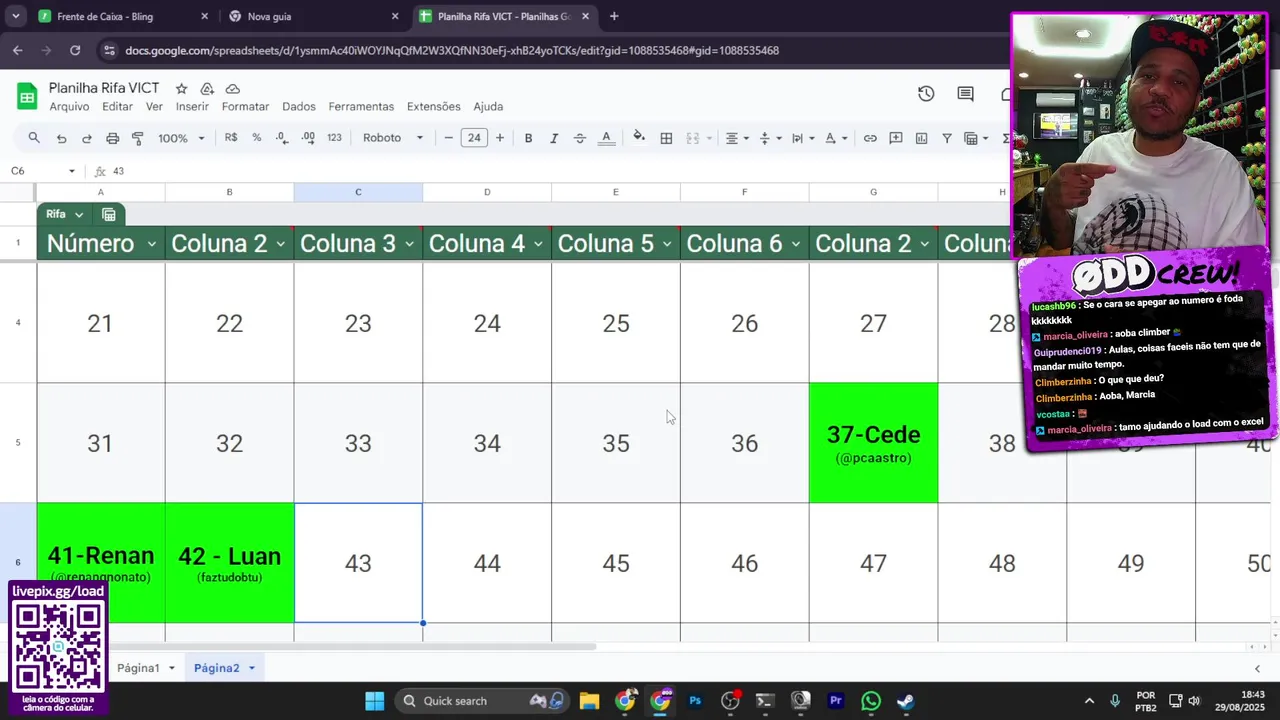Open the text color picker
This screenshot has height=720, width=1280.
pyautogui.click(x=606, y=138)
